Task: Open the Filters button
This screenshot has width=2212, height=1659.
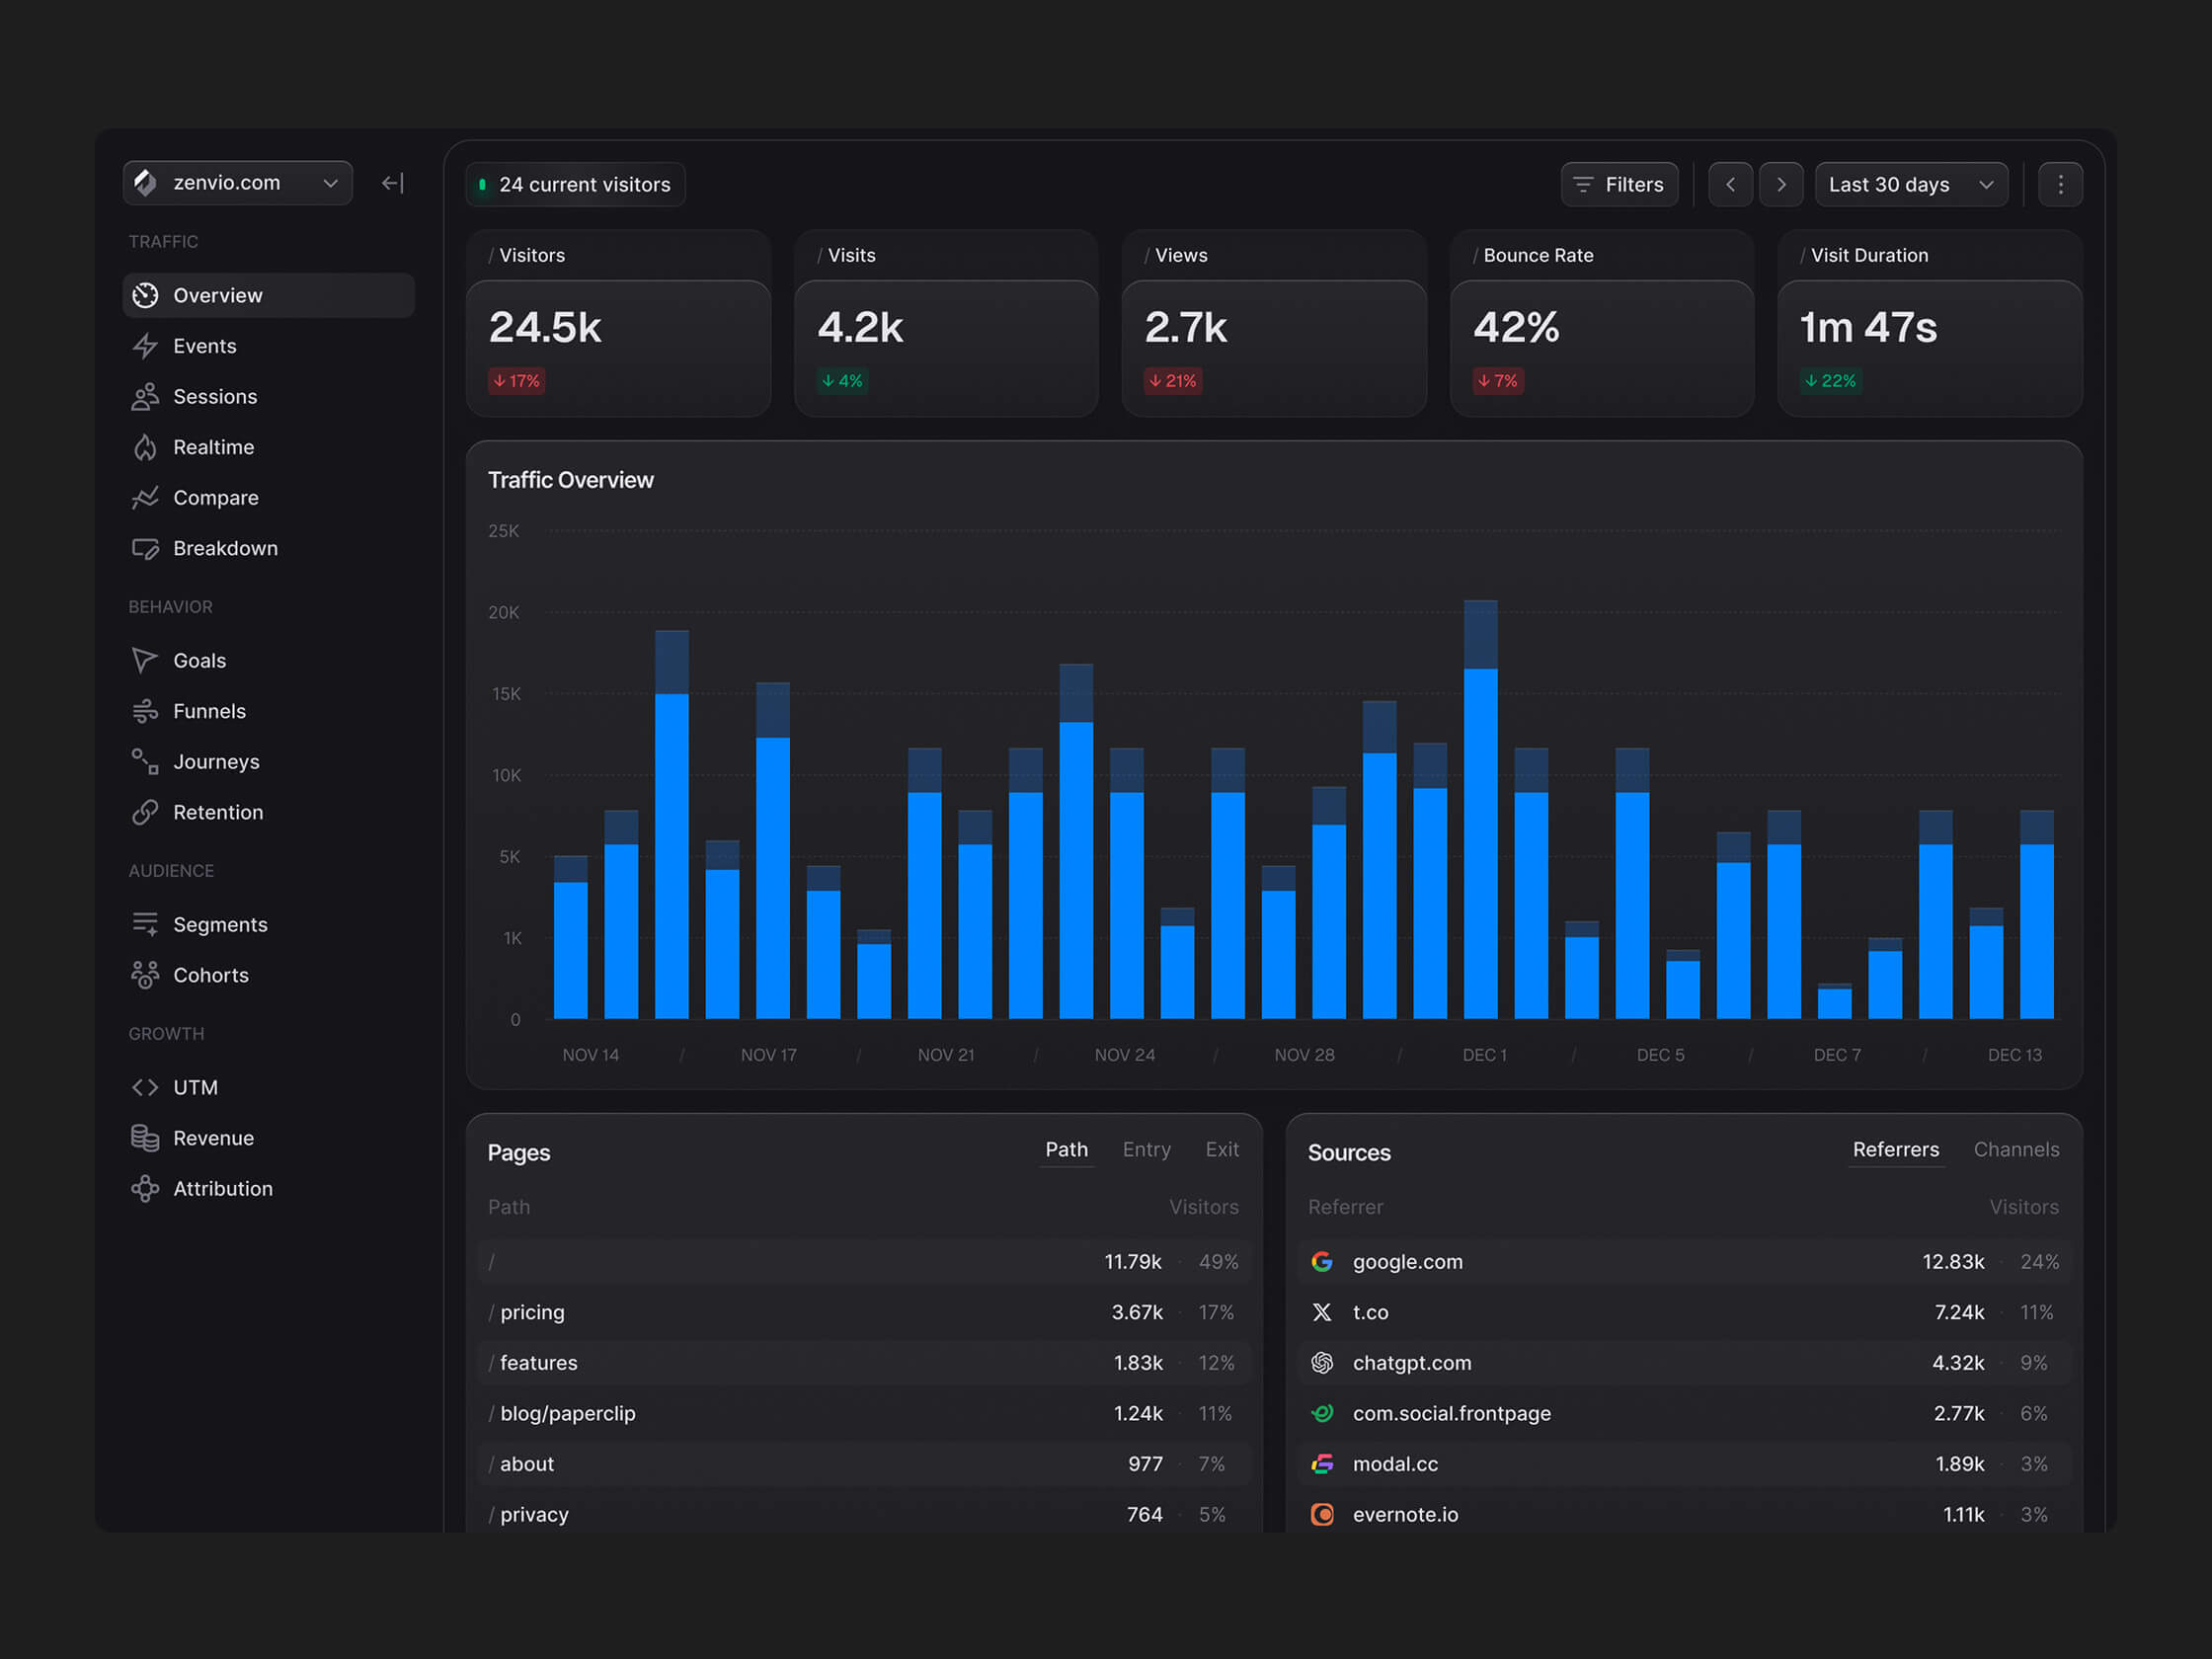Action: 1619,185
